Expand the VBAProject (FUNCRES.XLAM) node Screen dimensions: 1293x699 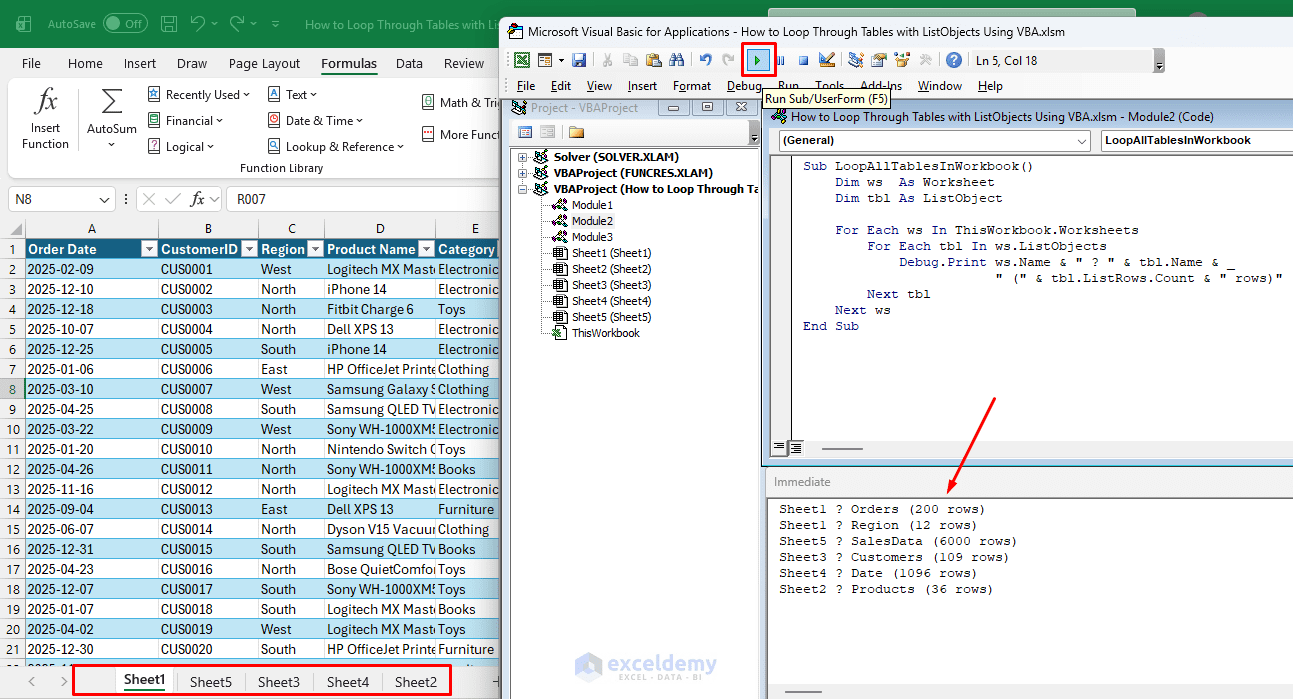click(x=522, y=173)
